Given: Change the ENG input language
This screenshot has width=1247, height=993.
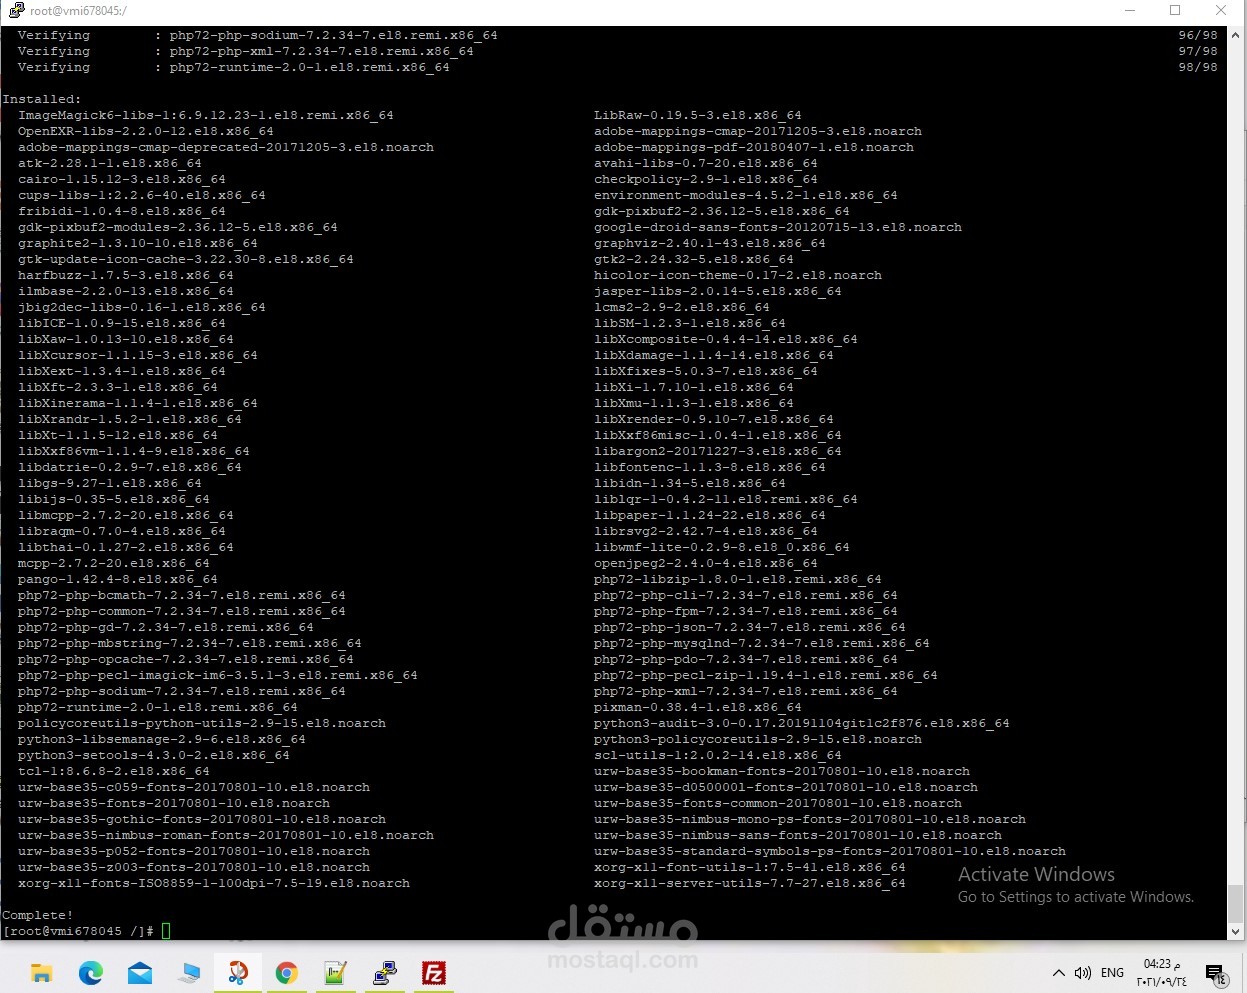Looking at the screenshot, I should coord(1112,973).
